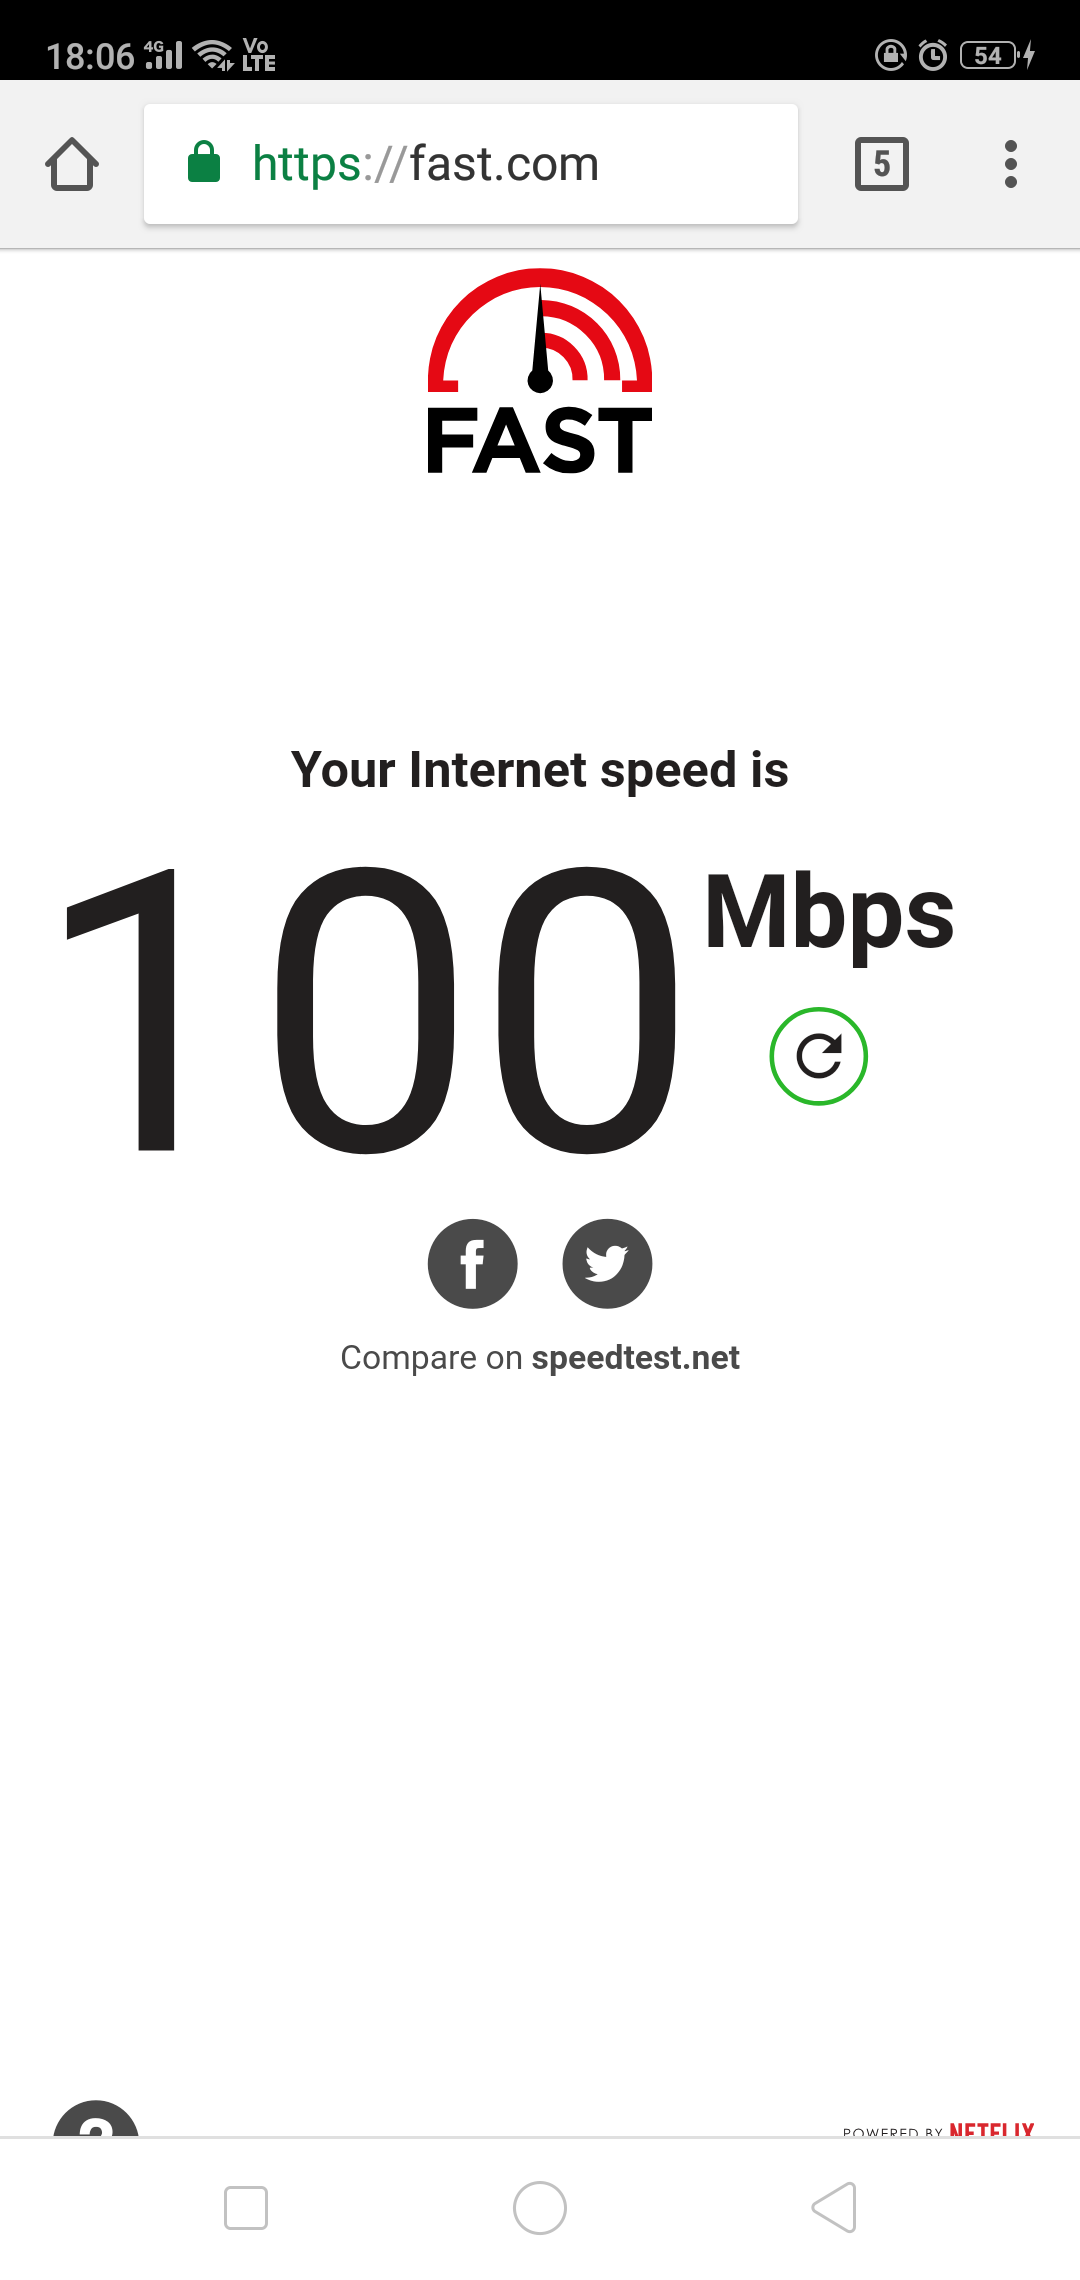The width and height of the screenshot is (1080, 2280).
Task: Open the three-dot browser menu
Action: [x=1011, y=164]
